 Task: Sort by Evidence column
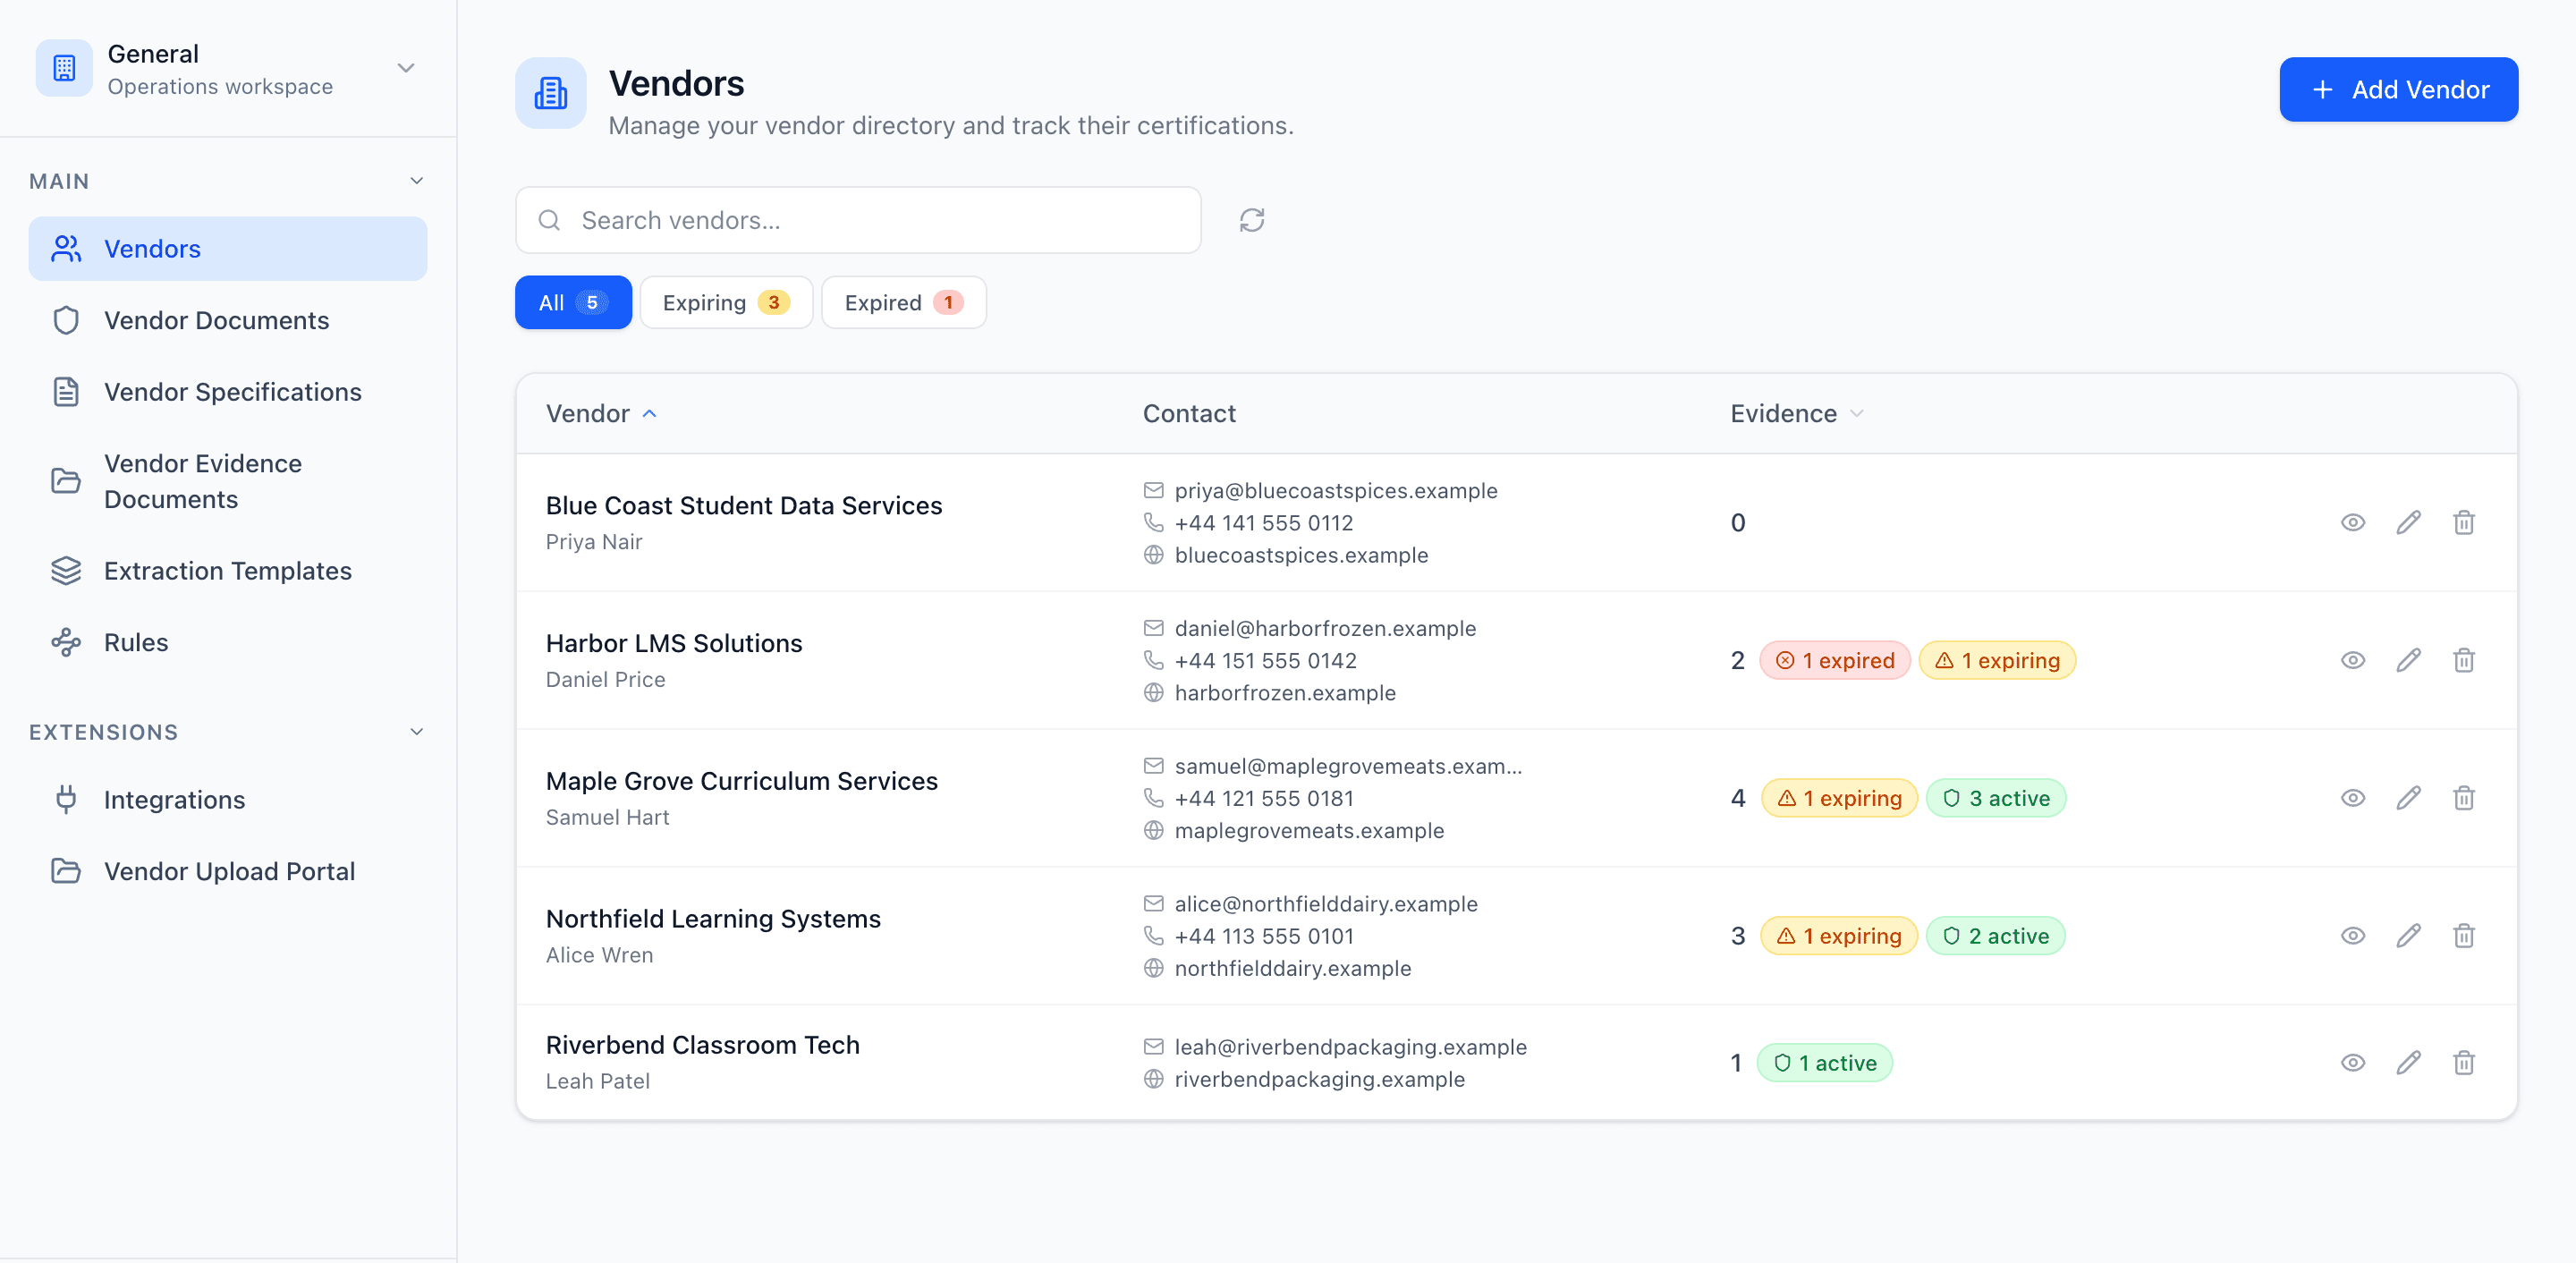[x=1797, y=413]
